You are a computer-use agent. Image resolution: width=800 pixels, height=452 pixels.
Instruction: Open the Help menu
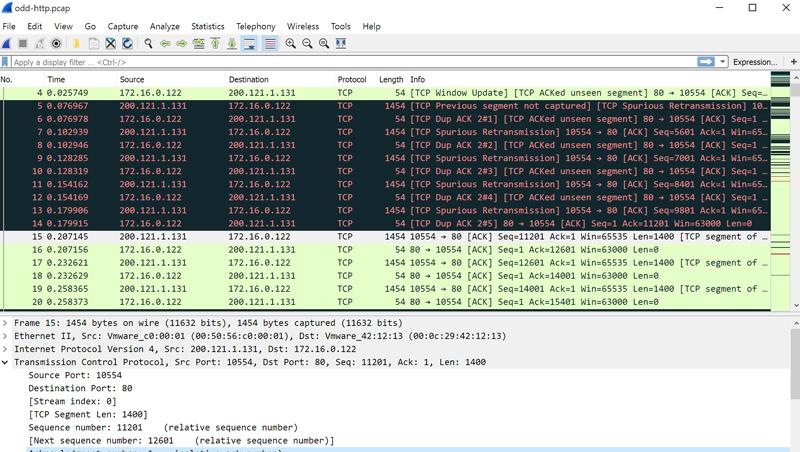(371, 26)
